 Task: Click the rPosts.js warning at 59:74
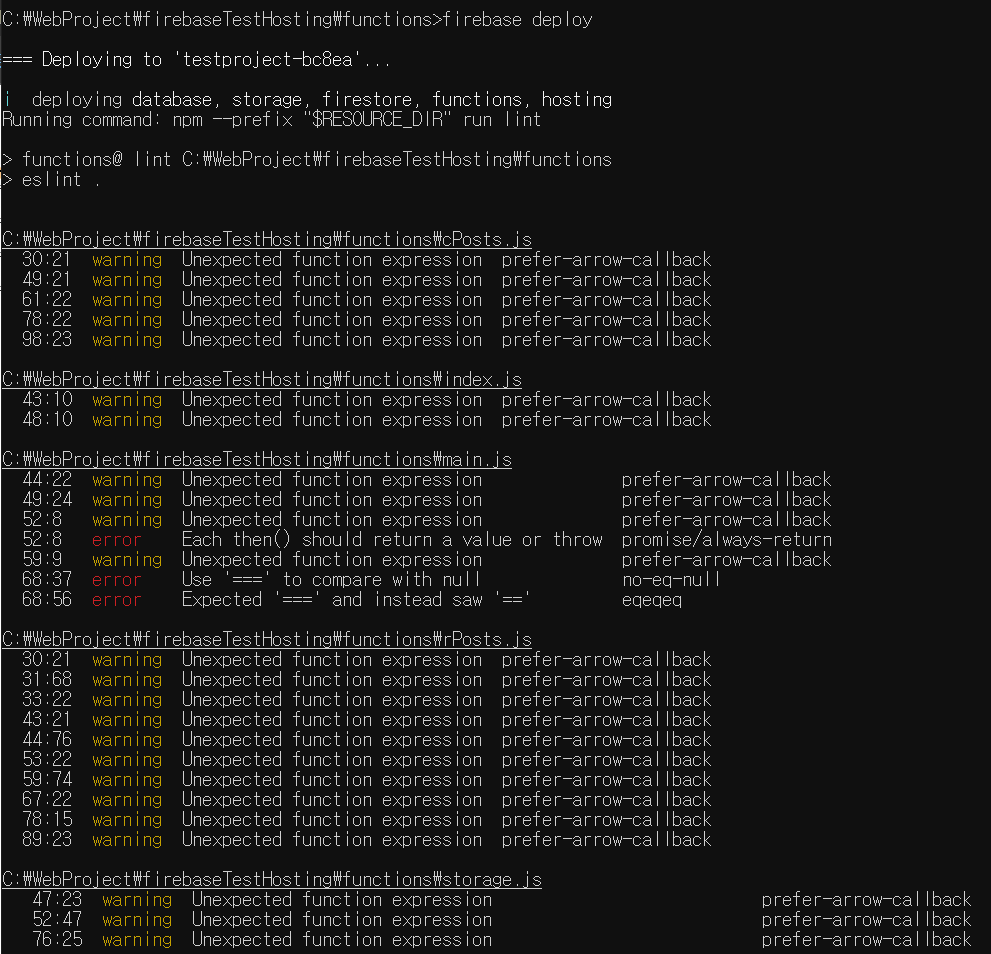pyautogui.click(x=367, y=780)
